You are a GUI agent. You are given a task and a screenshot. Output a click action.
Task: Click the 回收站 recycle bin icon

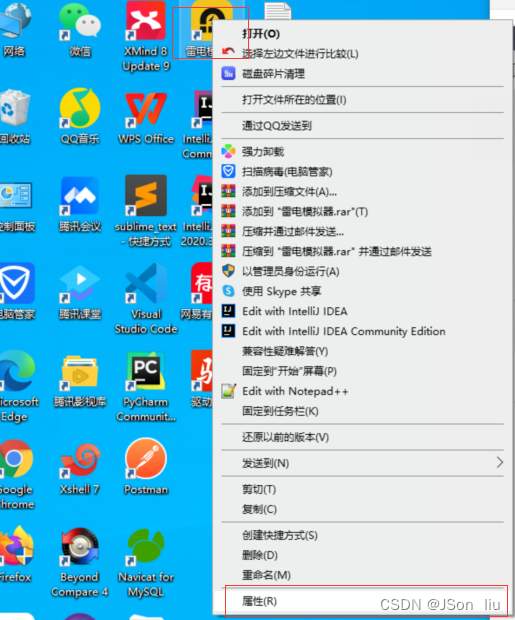point(15,108)
